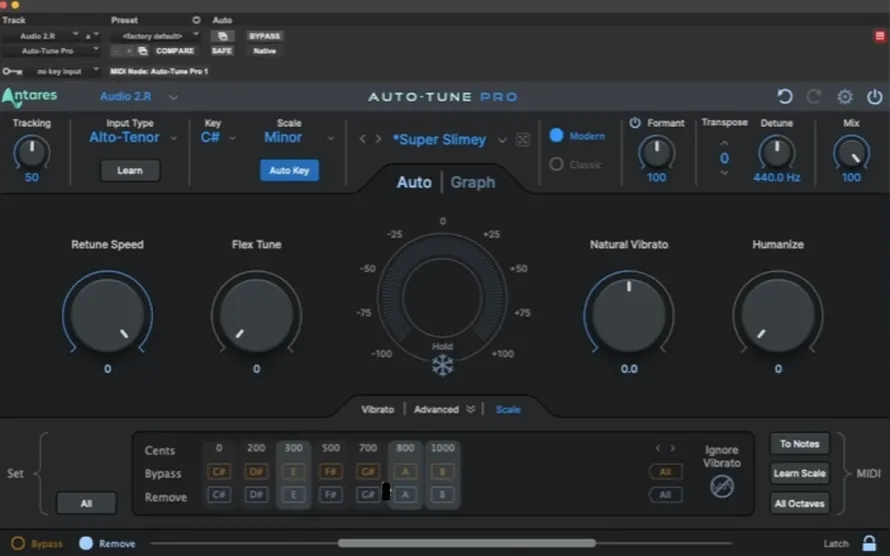
Task: Toggle Bypass for note D#
Action: [x=256, y=471]
